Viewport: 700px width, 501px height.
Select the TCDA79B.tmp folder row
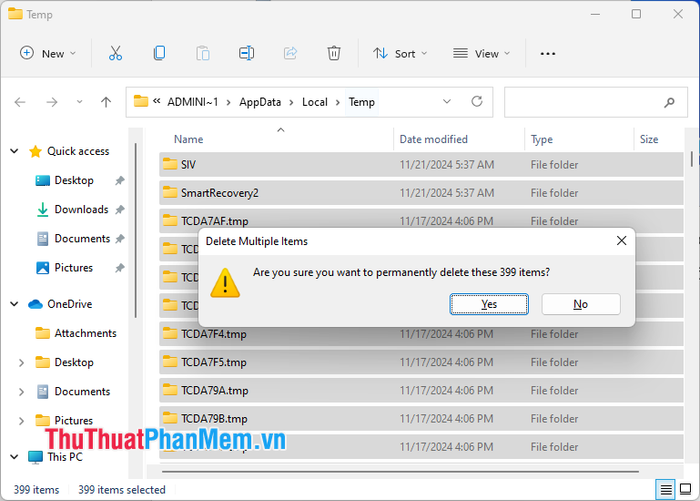point(421,418)
